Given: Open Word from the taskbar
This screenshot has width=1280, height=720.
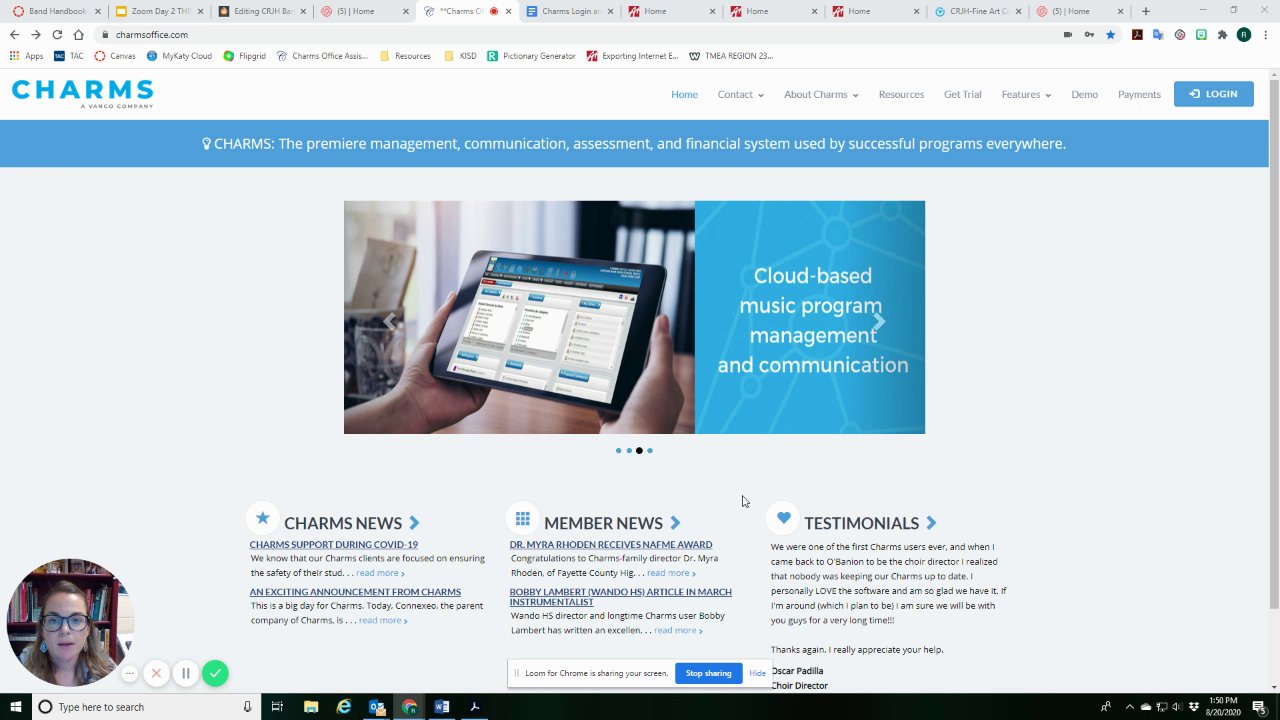Looking at the screenshot, I should [442, 707].
